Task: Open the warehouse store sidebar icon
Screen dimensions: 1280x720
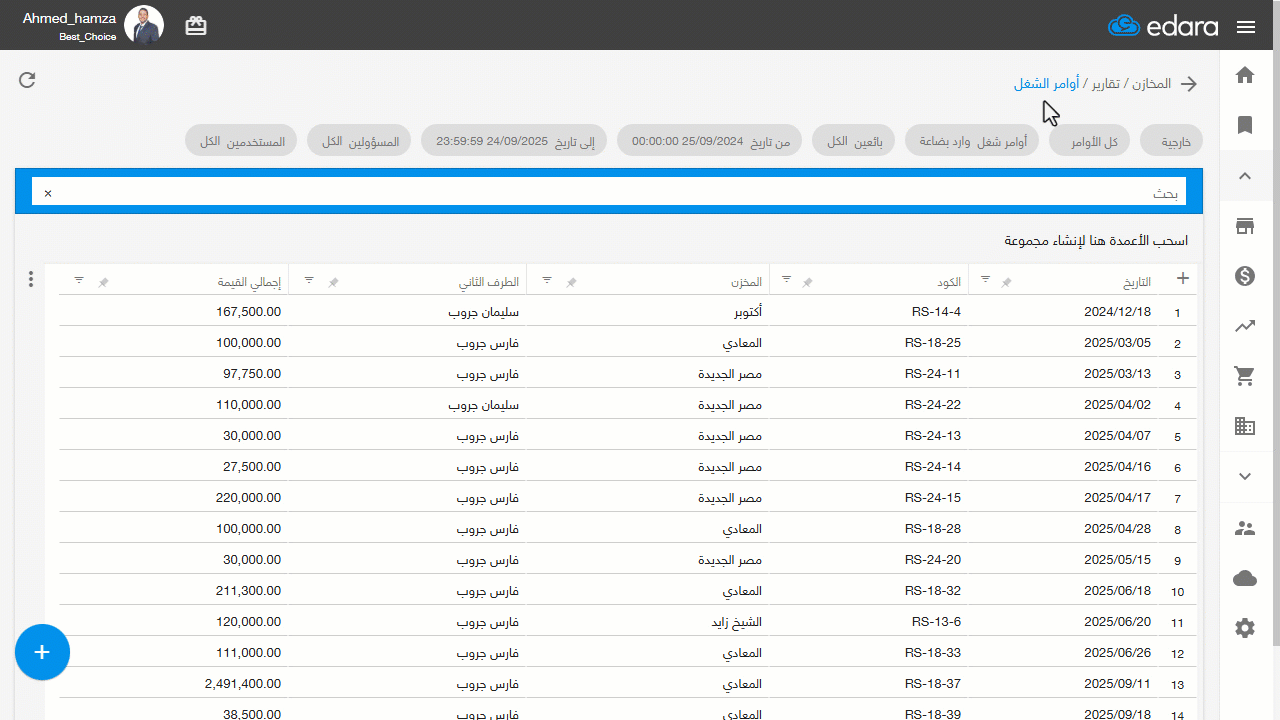Action: 1245,226
